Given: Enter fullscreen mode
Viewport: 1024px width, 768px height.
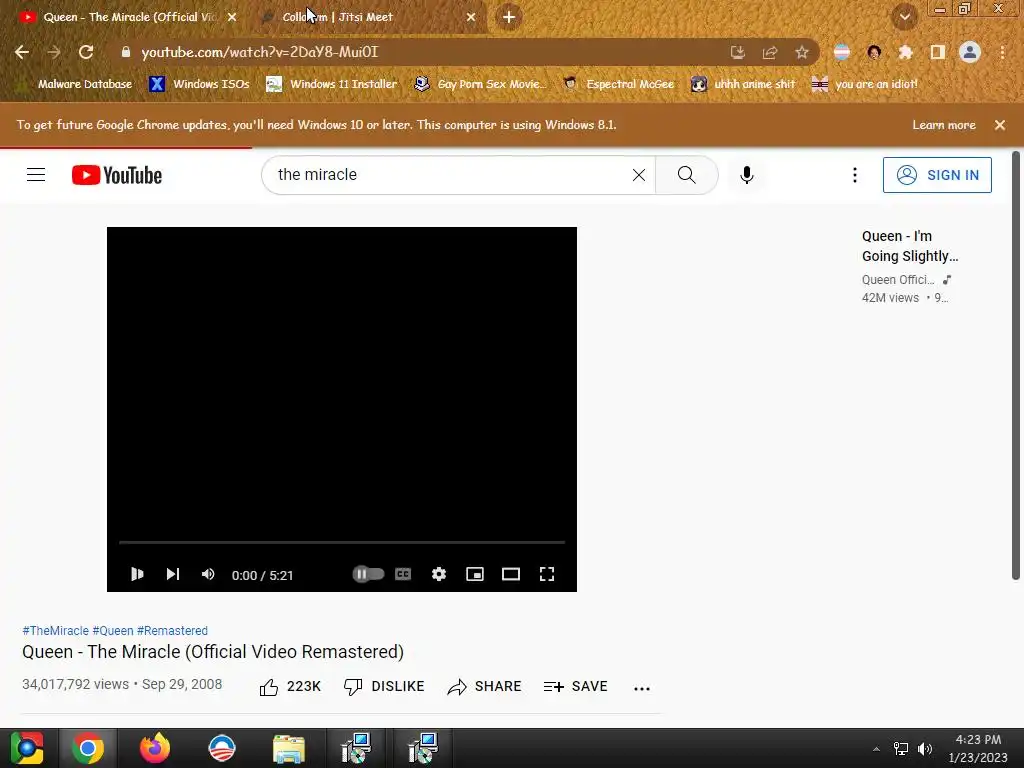Looking at the screenshot, I should [x=547, y=574].
